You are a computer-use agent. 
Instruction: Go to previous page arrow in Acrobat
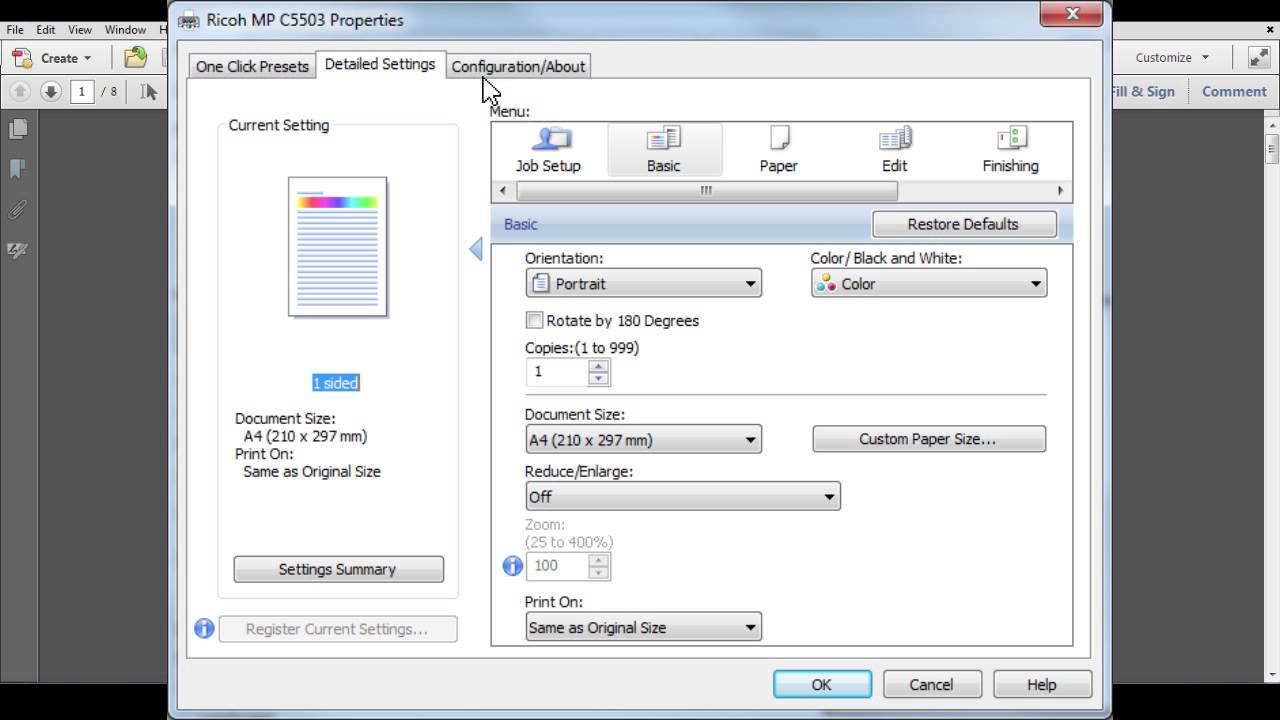pyautogui.click(x=20, y=91)
